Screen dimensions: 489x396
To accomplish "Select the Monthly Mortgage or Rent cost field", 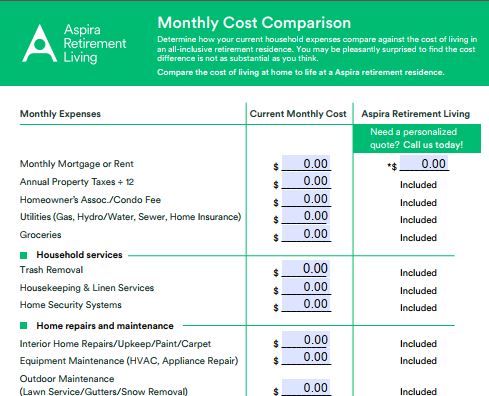I will [x=306, y=163].
